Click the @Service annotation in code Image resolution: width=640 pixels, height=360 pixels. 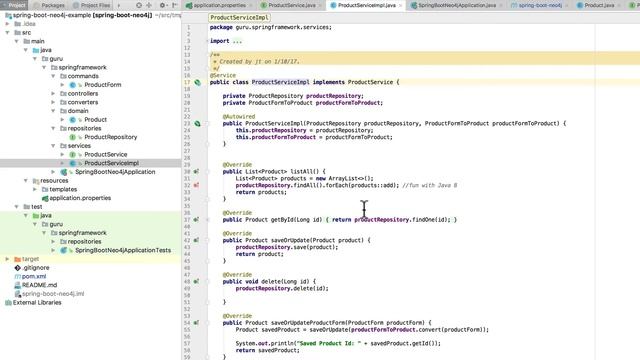pos(223,75)
